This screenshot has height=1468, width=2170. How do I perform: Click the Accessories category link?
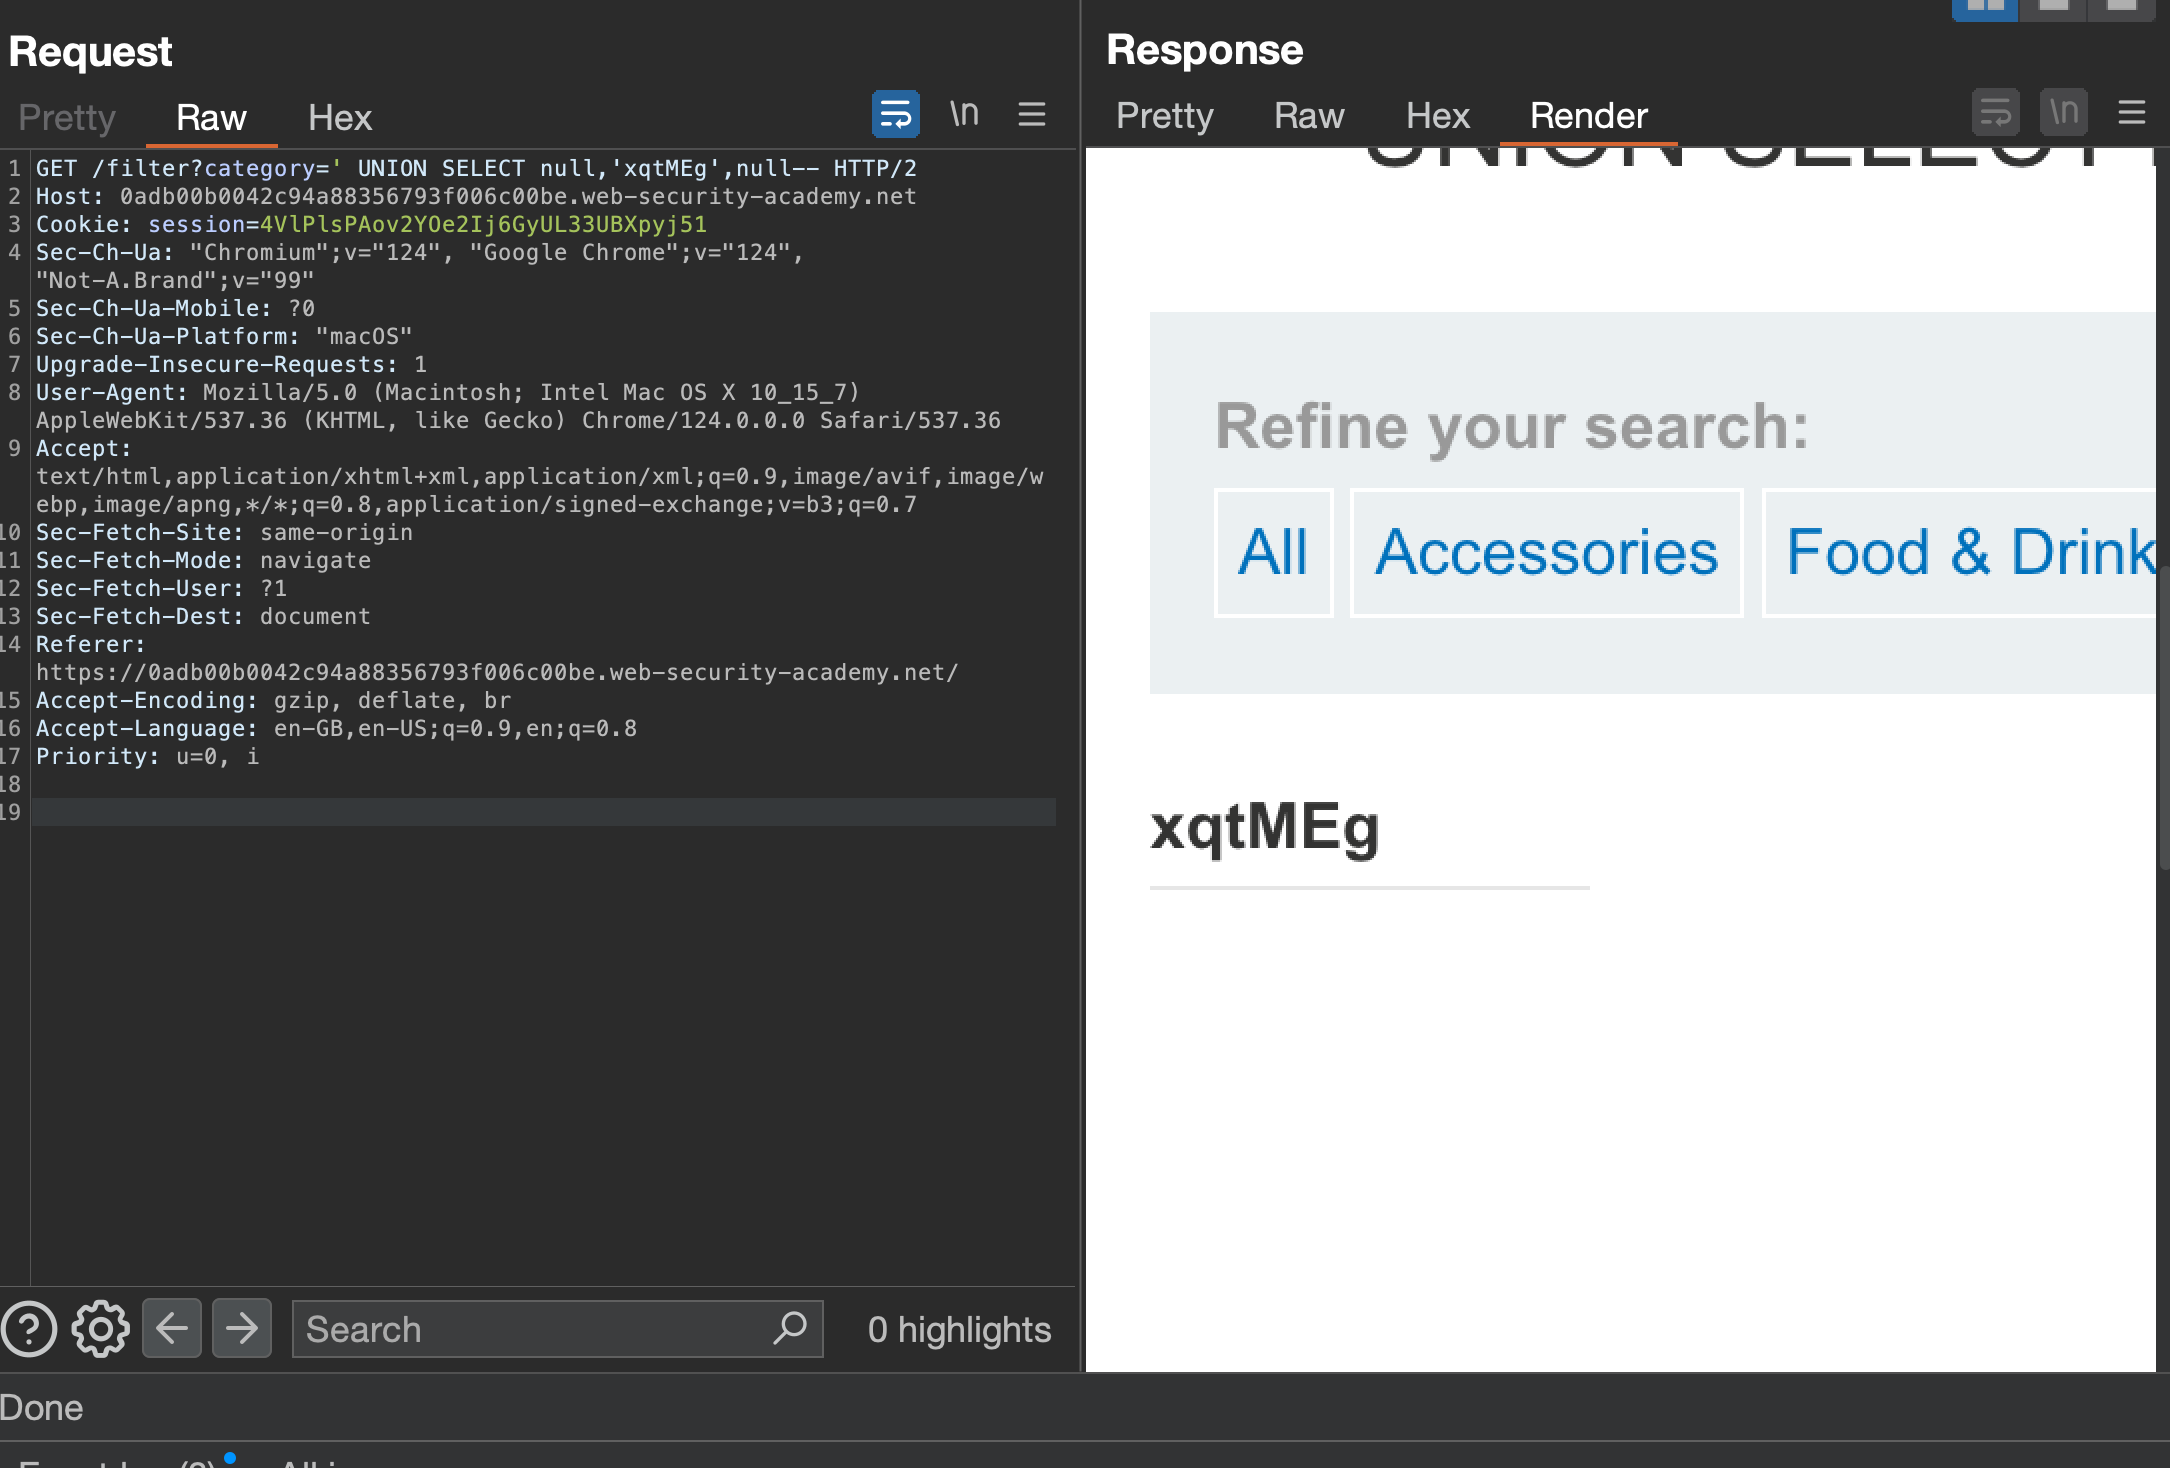(1546, 552)
